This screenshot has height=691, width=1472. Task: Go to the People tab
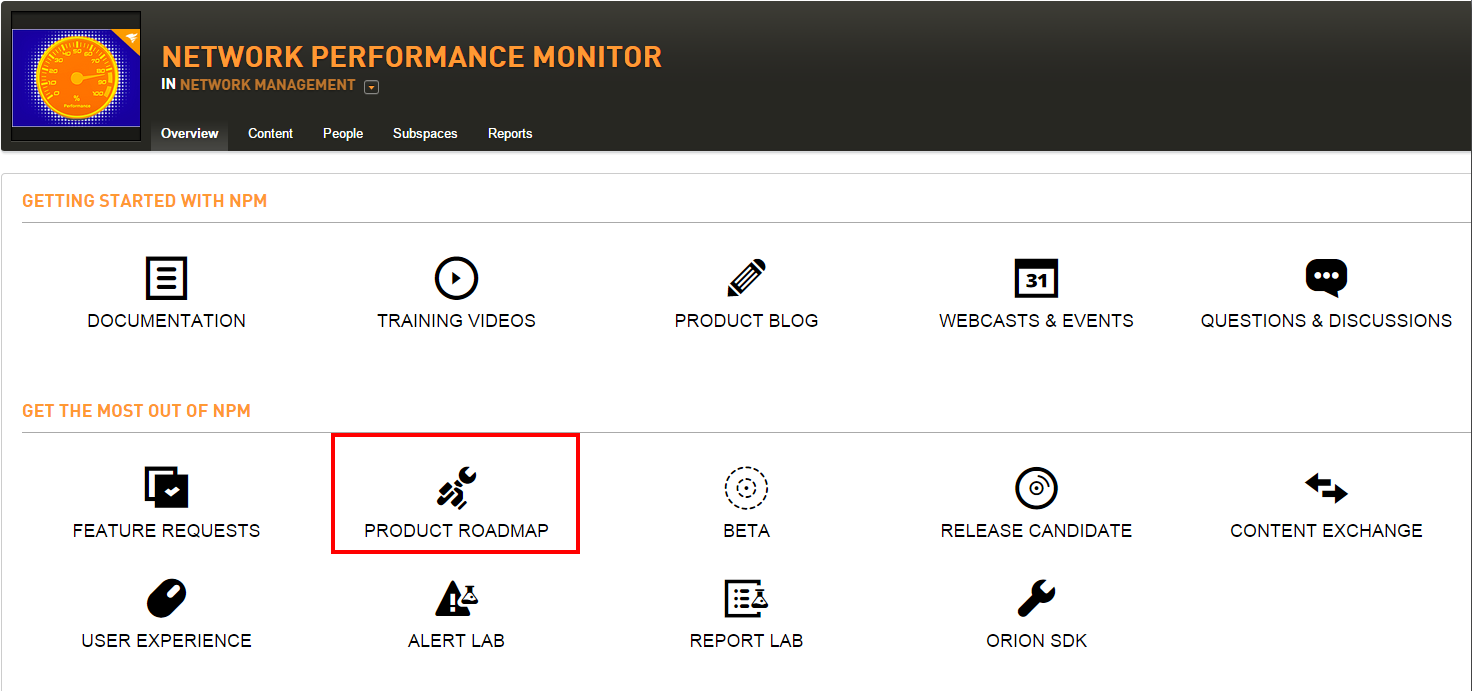343,133
